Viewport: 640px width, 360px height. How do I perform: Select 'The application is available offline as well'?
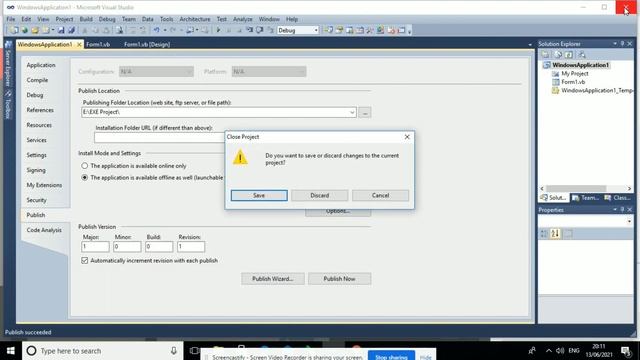point(84,178)
